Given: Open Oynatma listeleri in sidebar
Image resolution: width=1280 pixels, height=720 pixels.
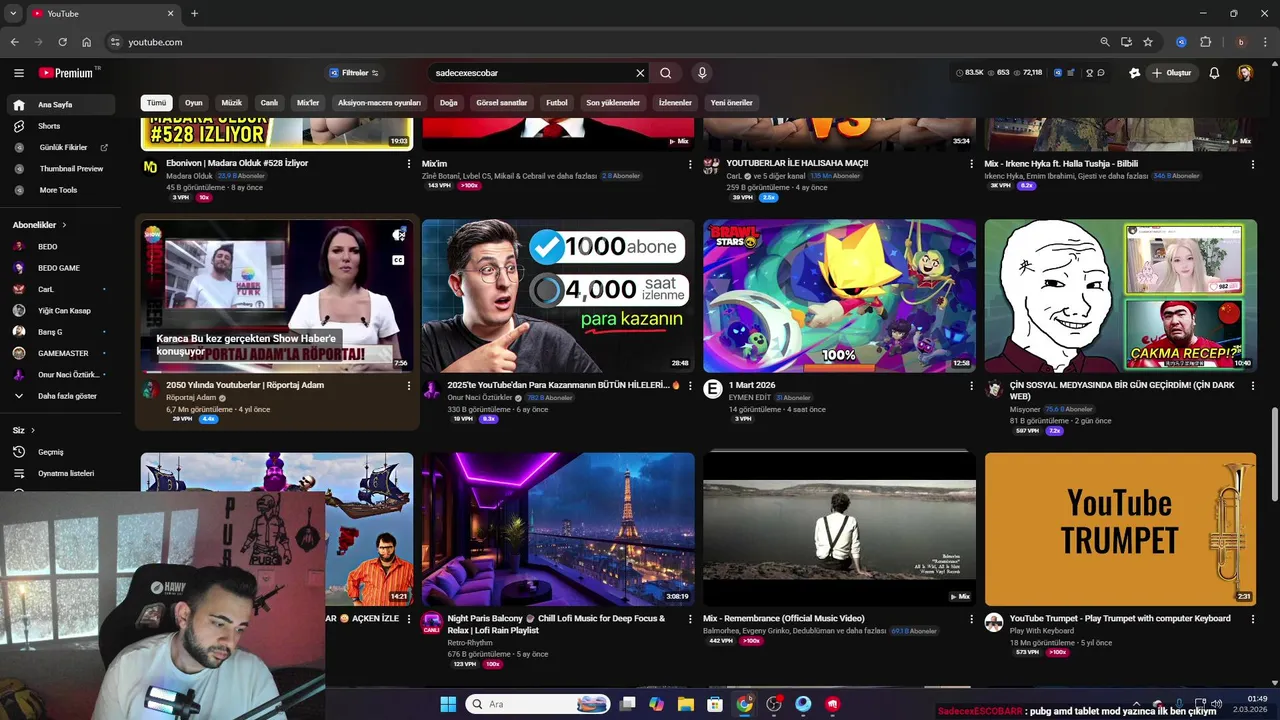Looking at the screenshot, I should pos(66,473).
